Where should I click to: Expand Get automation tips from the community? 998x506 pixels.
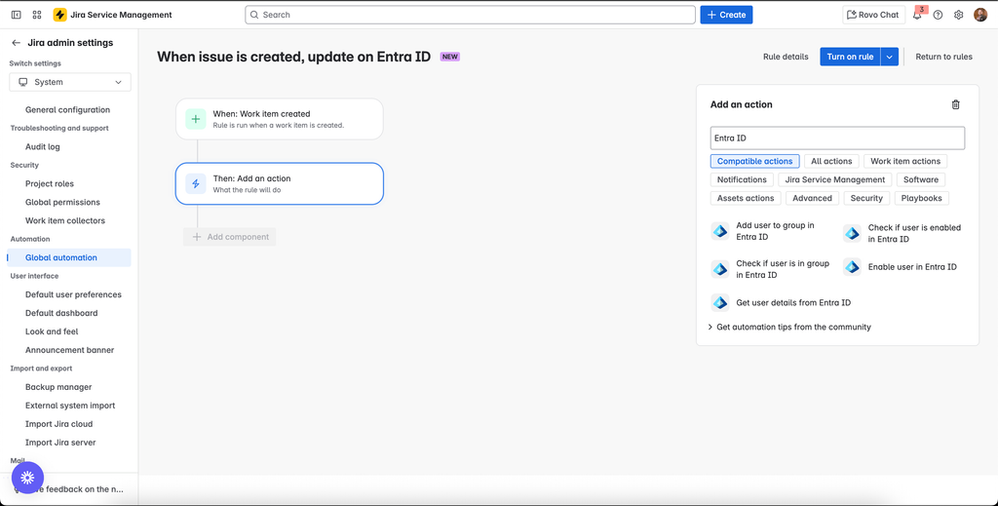coord(789,327)
